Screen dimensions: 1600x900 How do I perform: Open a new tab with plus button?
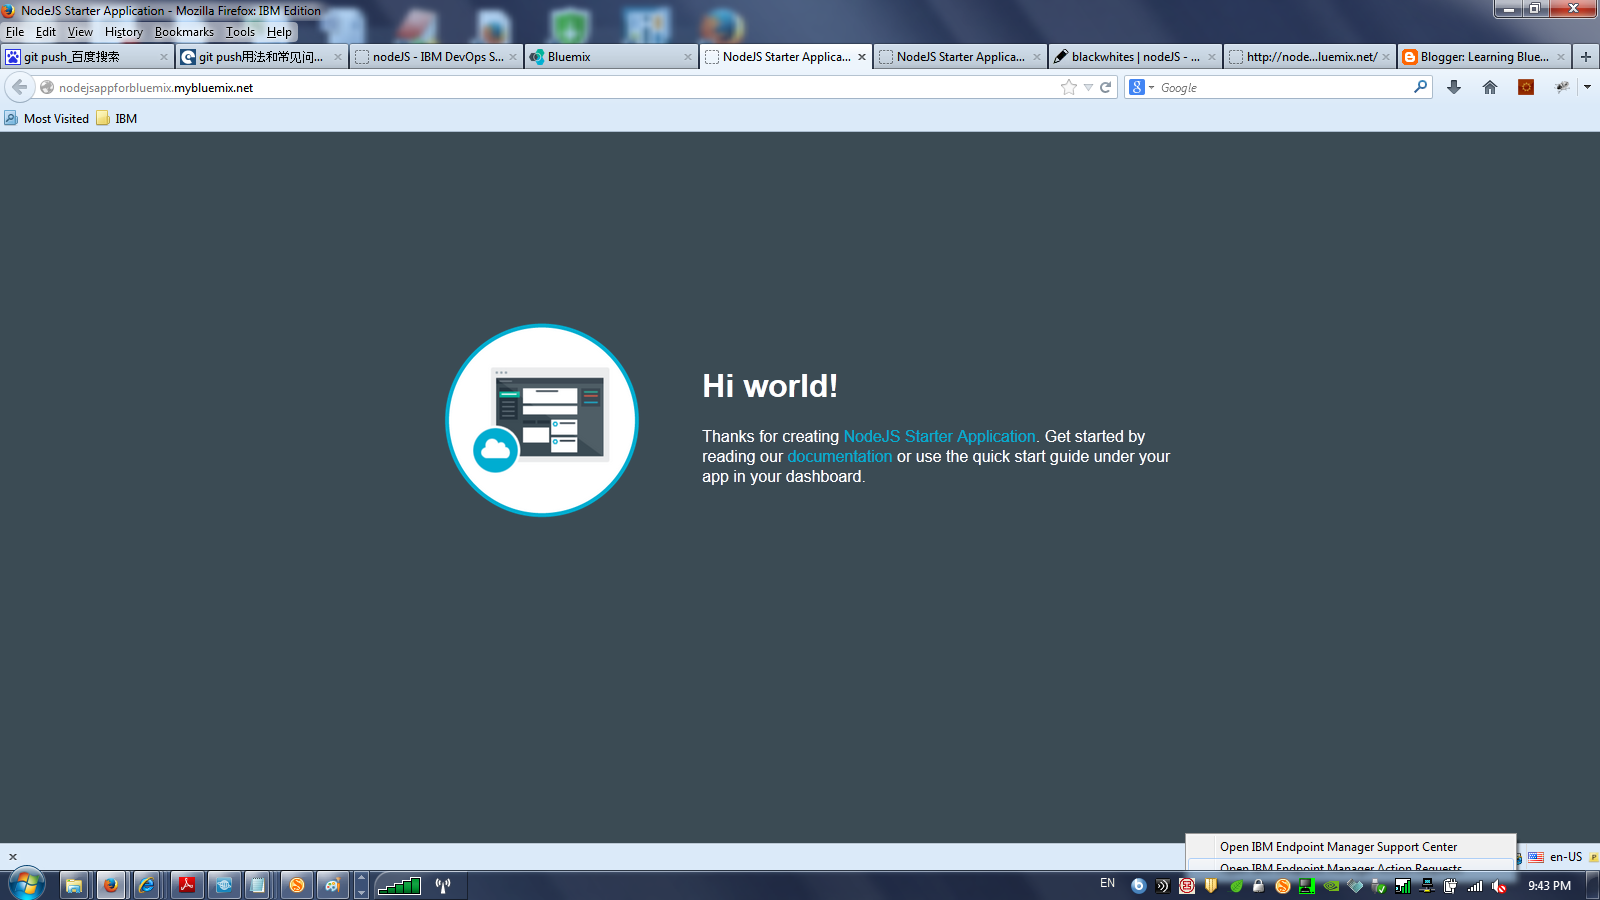pyautogui.click(x=1586, y=57)
